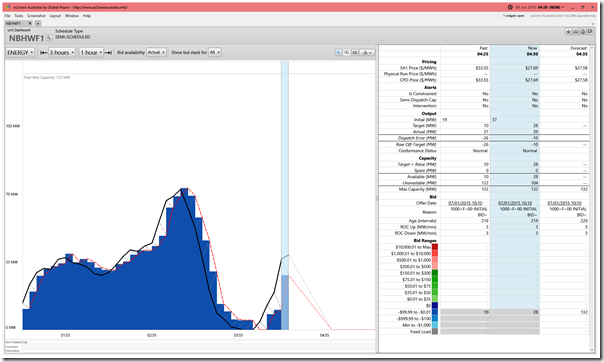Click the magnifier icon beside NBHWF1
Viewport: 604px width, 362px height.
click(49, 38)
